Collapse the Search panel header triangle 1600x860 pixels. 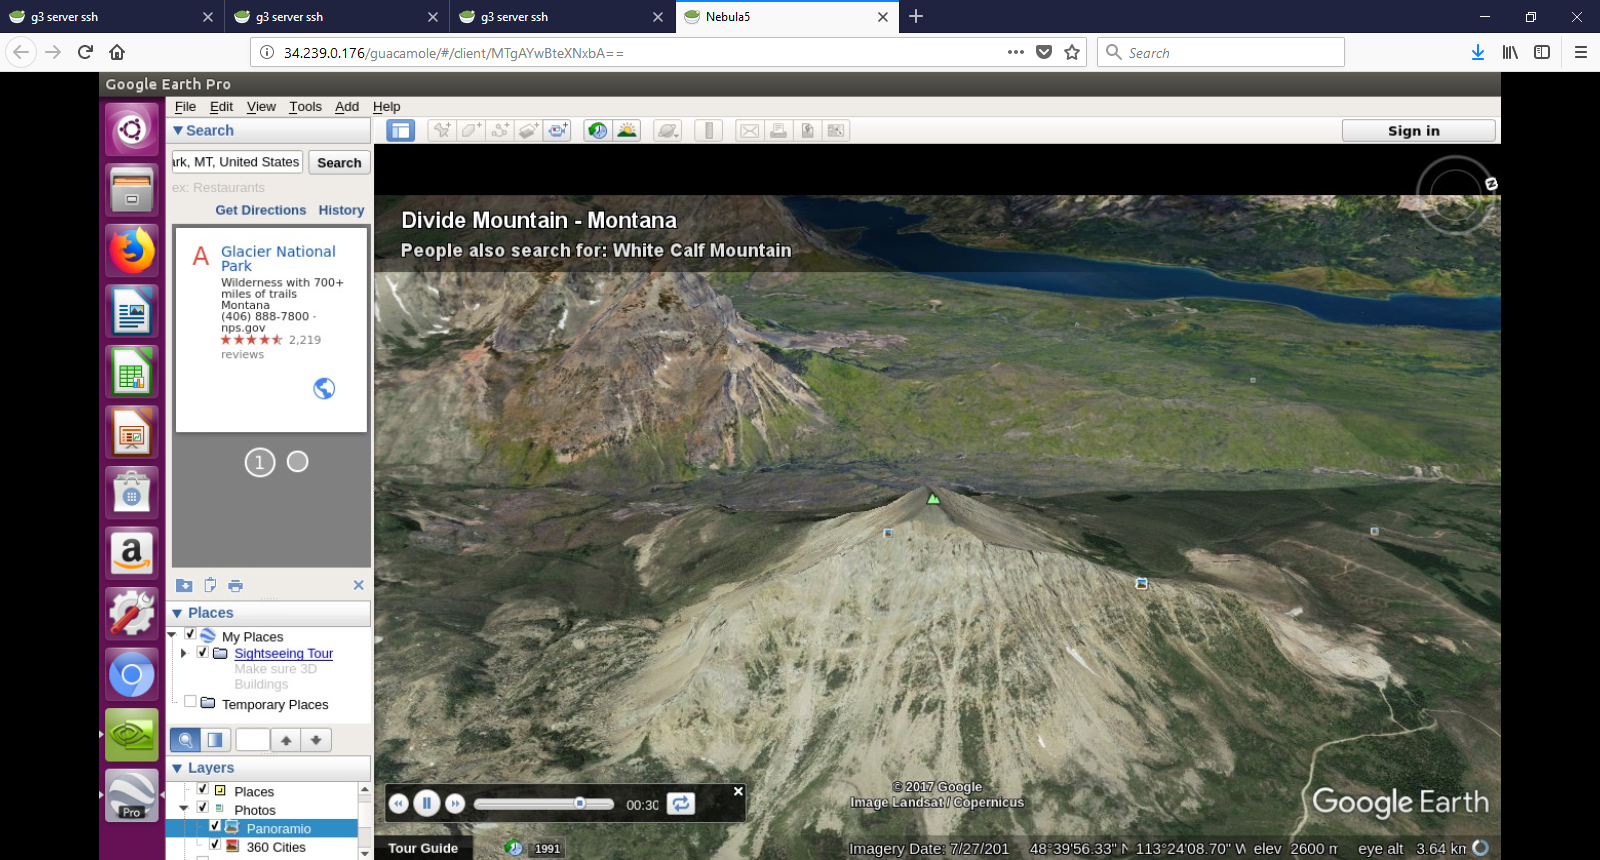pos(178,131)
